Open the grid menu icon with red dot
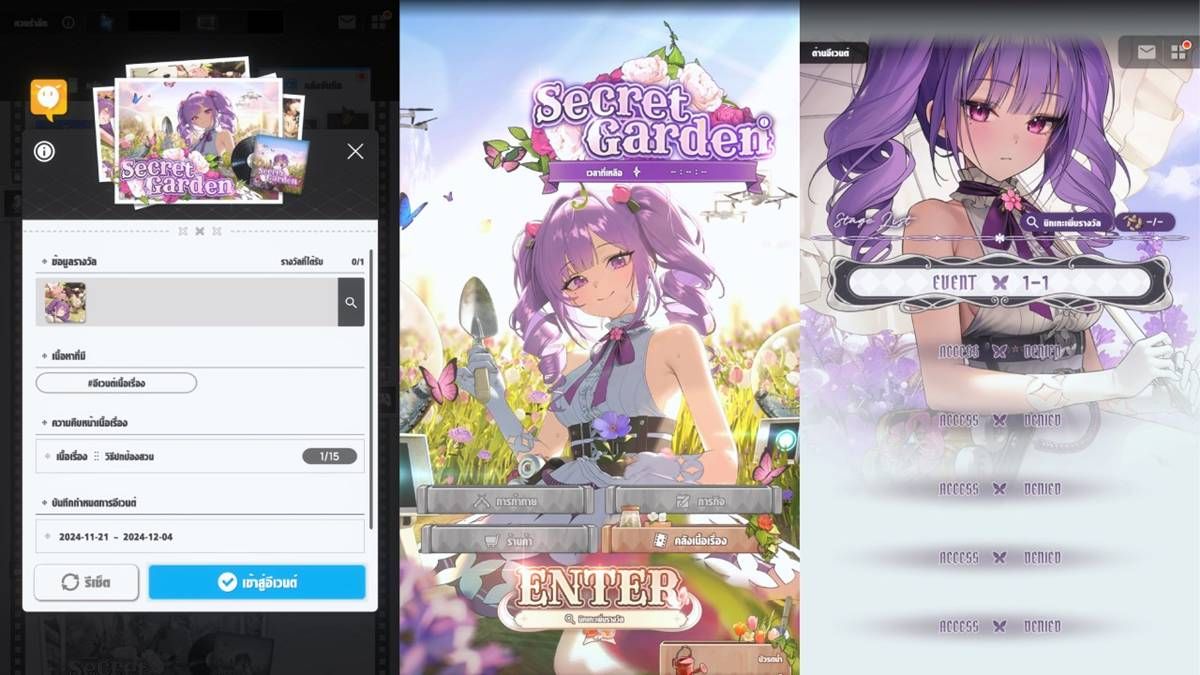The height and width of the screenshot is (675, 1200). tap(1178, 52)
